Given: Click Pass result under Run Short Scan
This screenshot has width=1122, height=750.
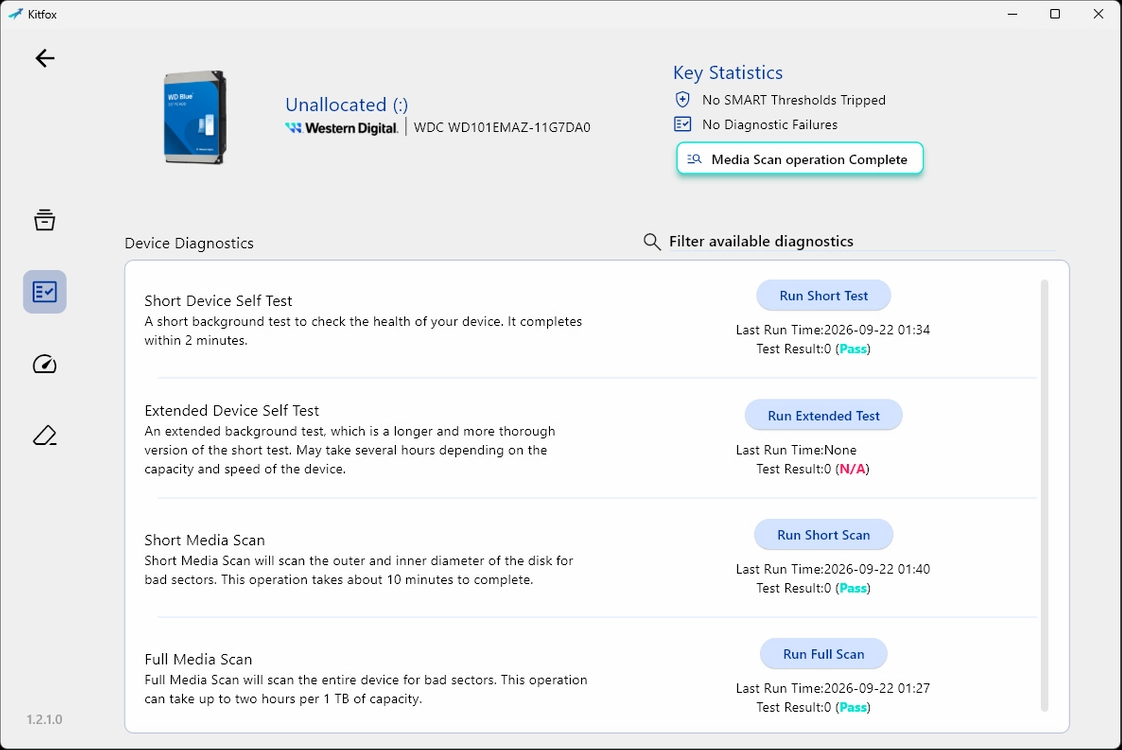Looking at the screenshot, I should (x=853, y=588).
